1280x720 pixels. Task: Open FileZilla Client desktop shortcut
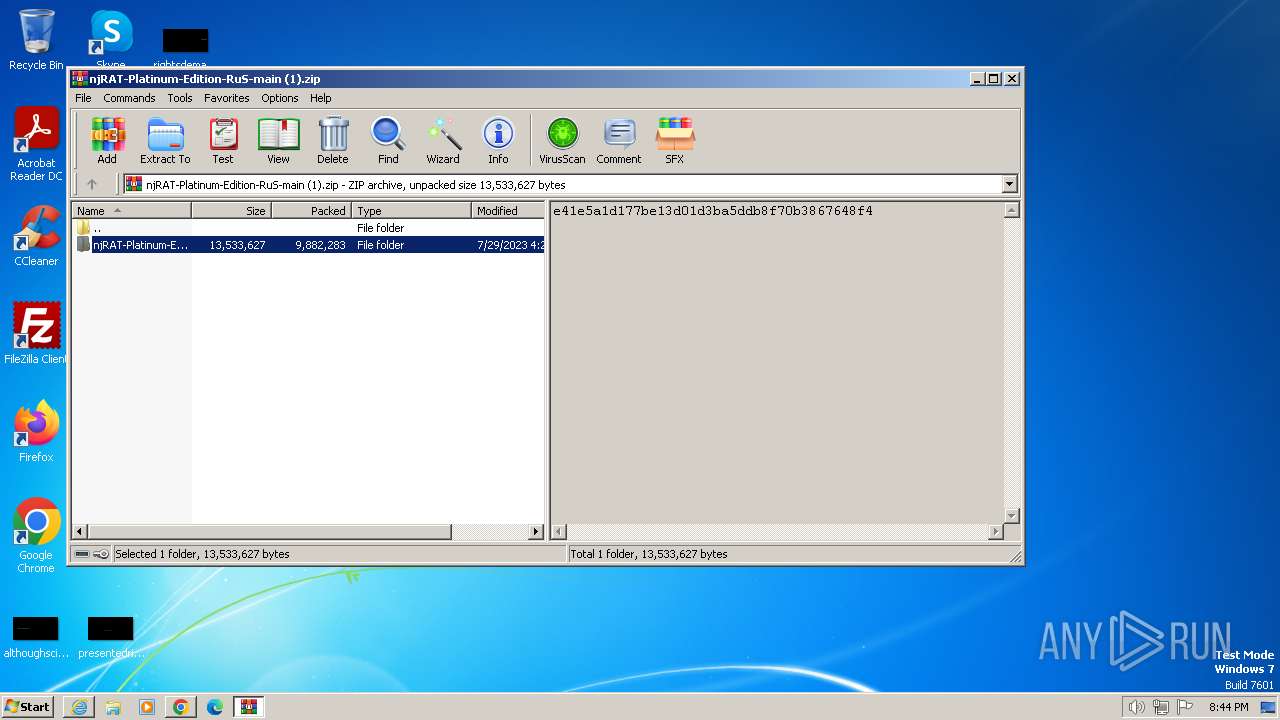[36, 333]
